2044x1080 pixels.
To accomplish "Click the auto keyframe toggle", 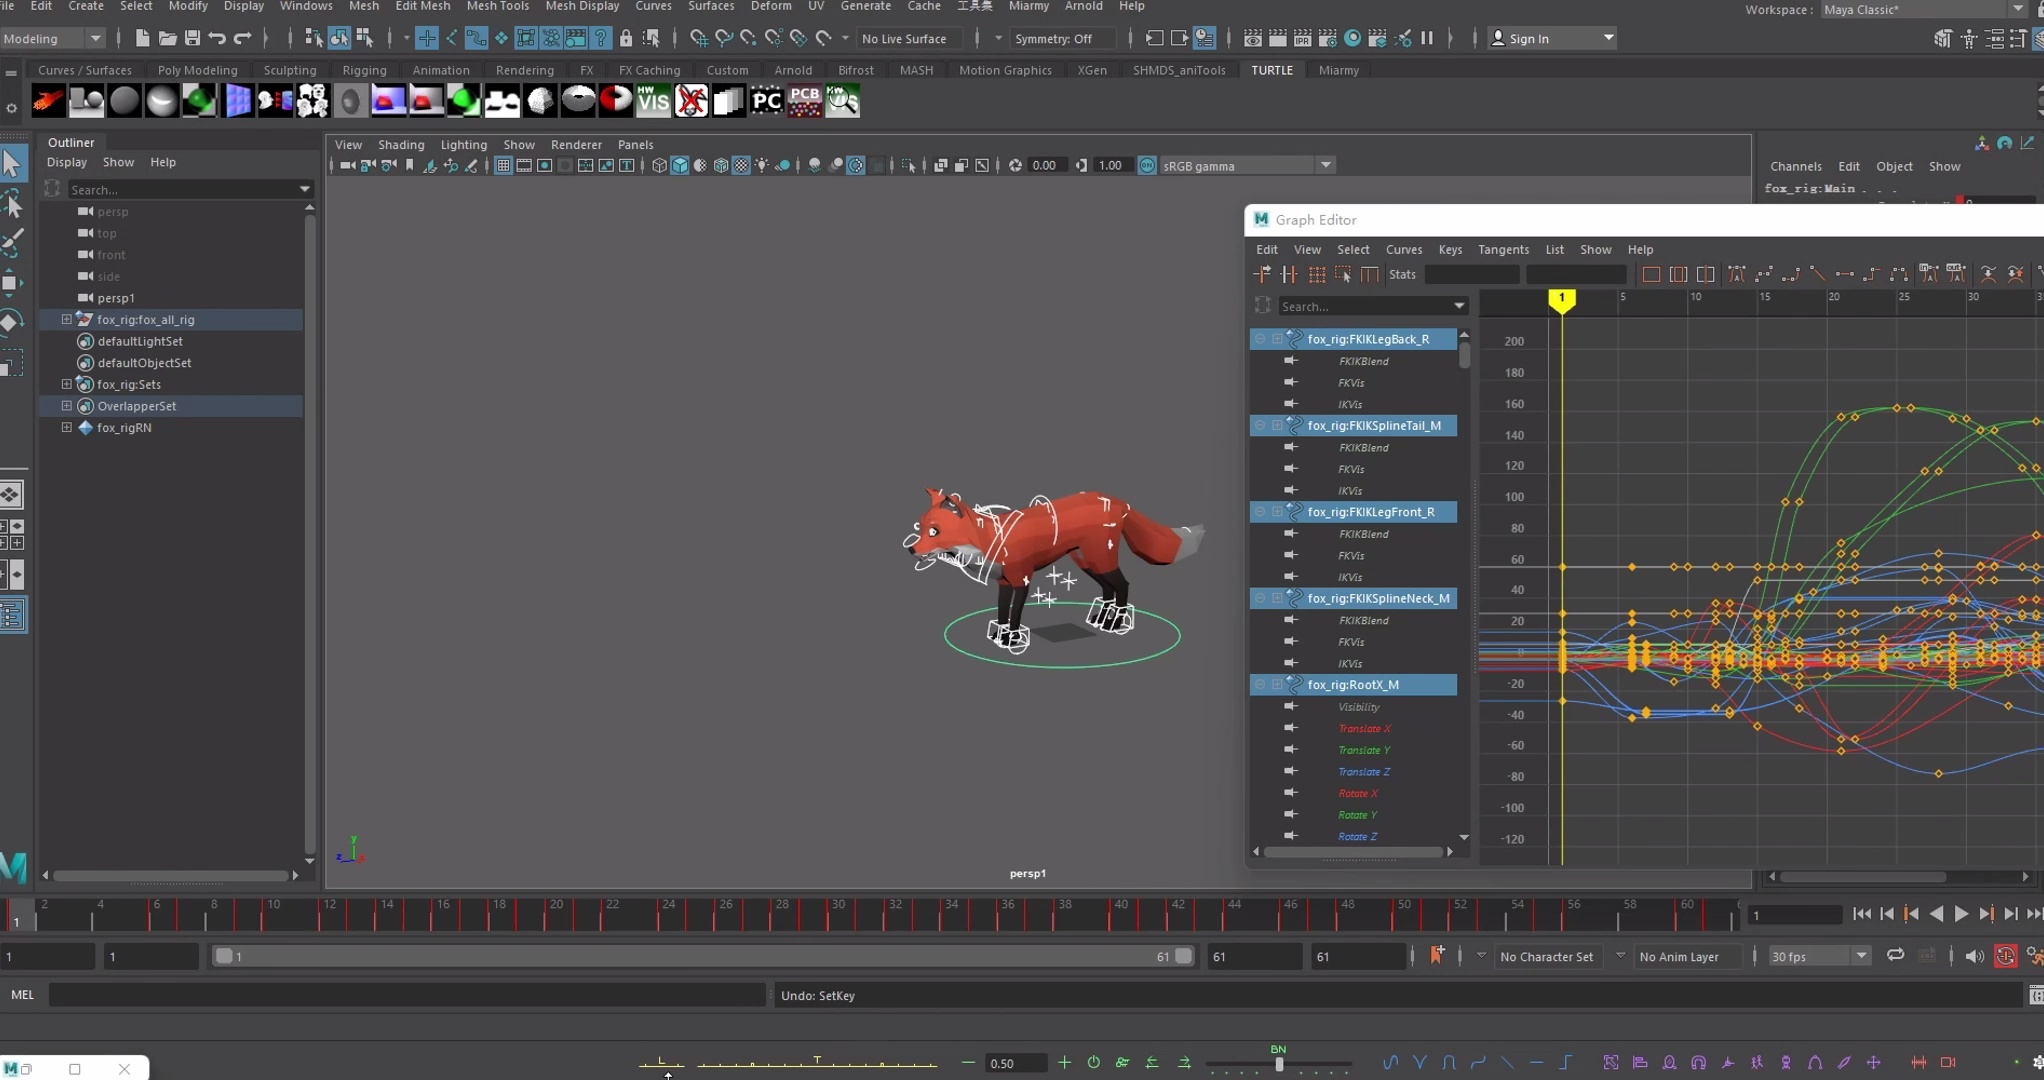I will (x=2005, y=957).
